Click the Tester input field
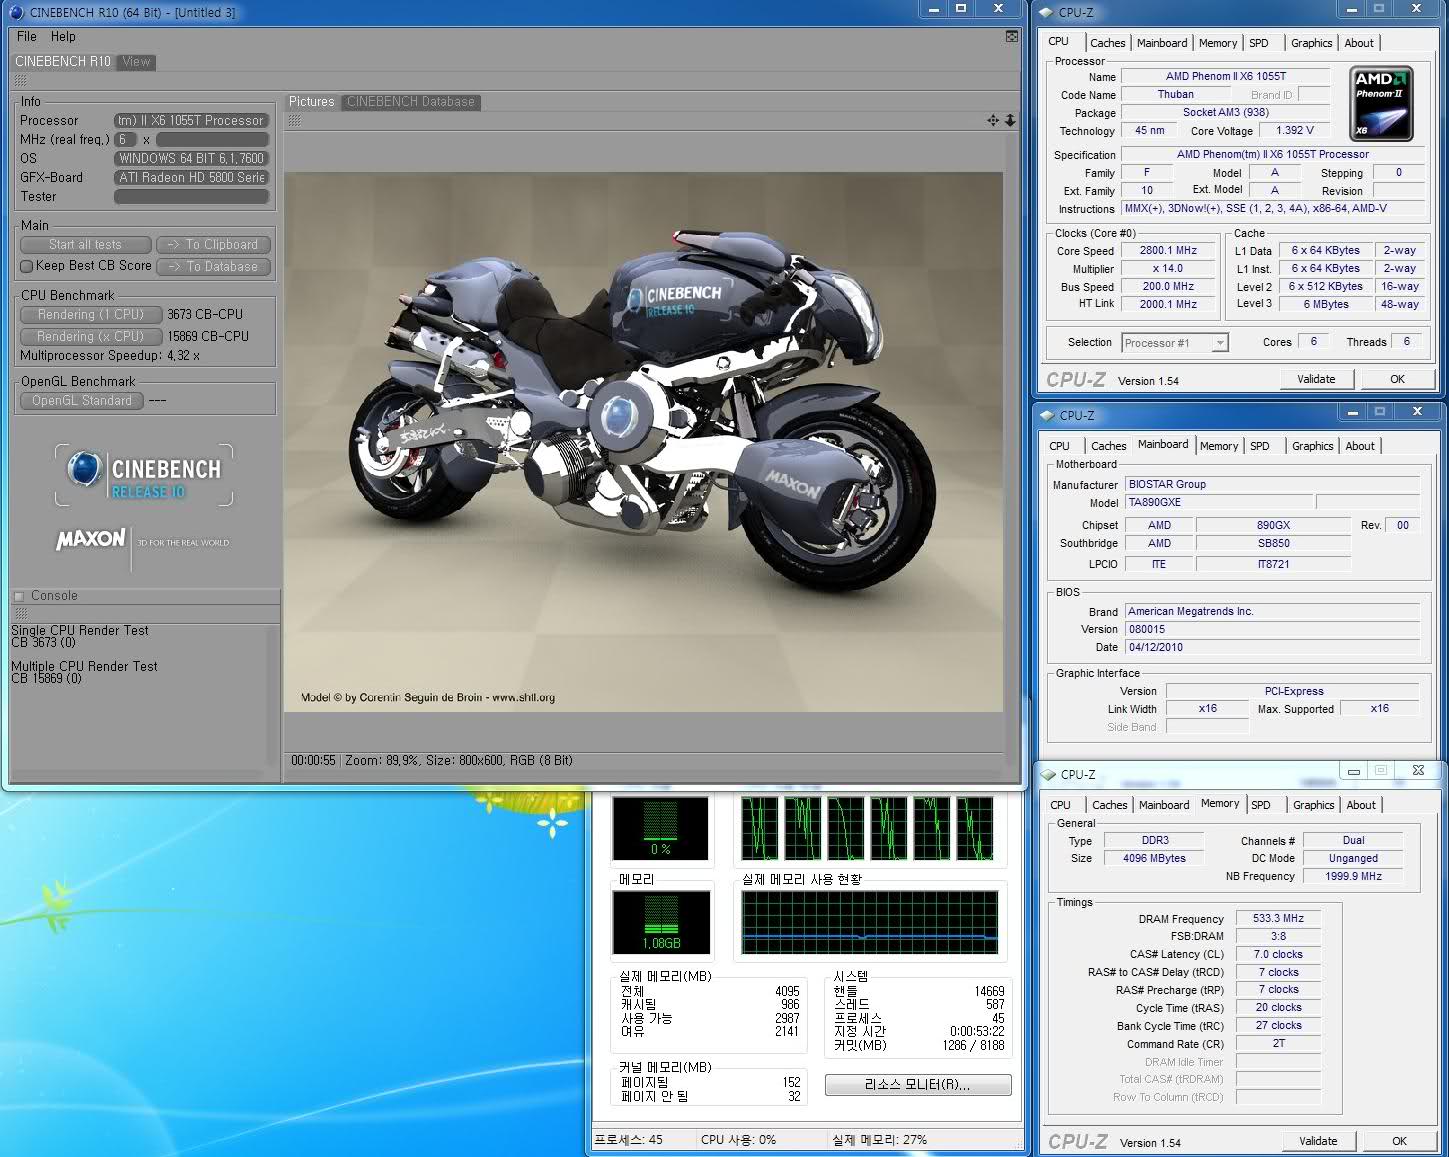The image size is (1449, 1157). click(x=192, y=197)
